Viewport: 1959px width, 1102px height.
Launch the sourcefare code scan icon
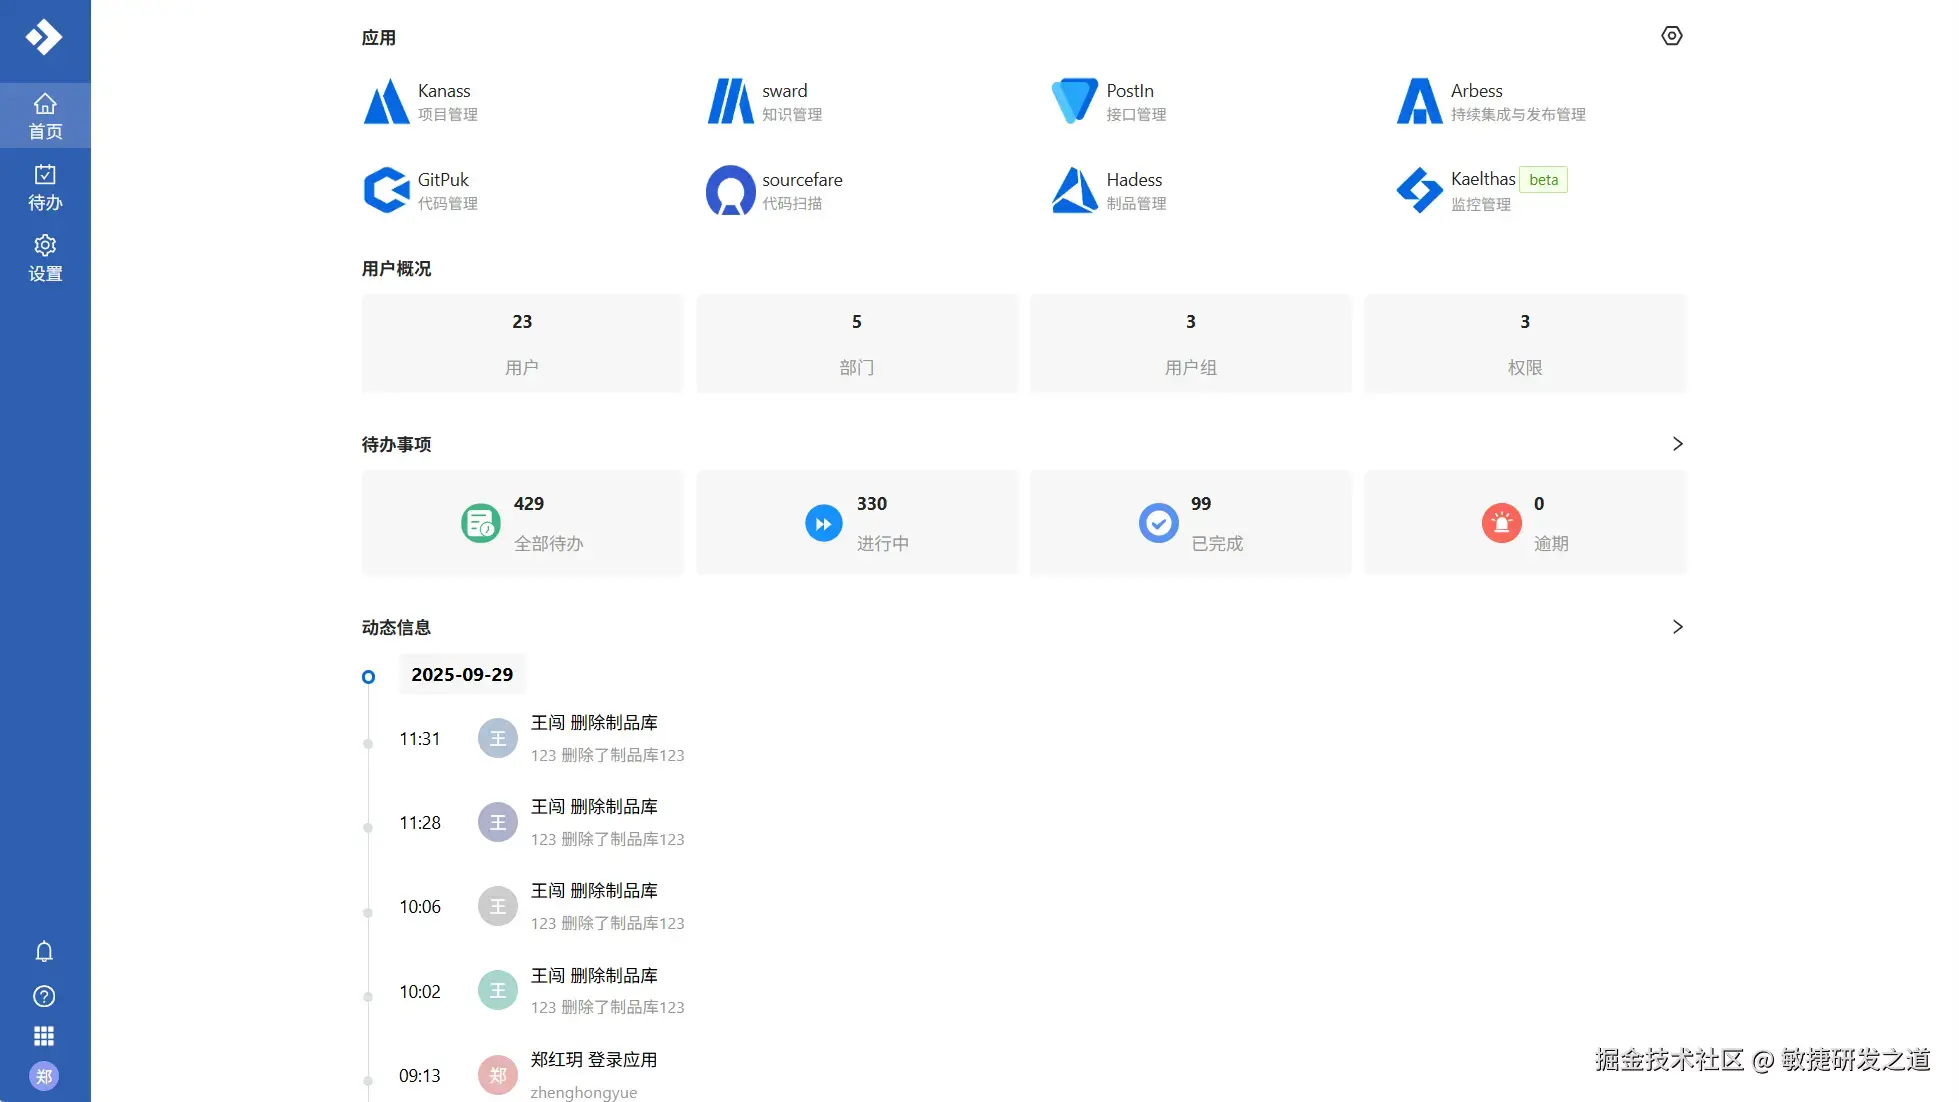tap(730, 190)
